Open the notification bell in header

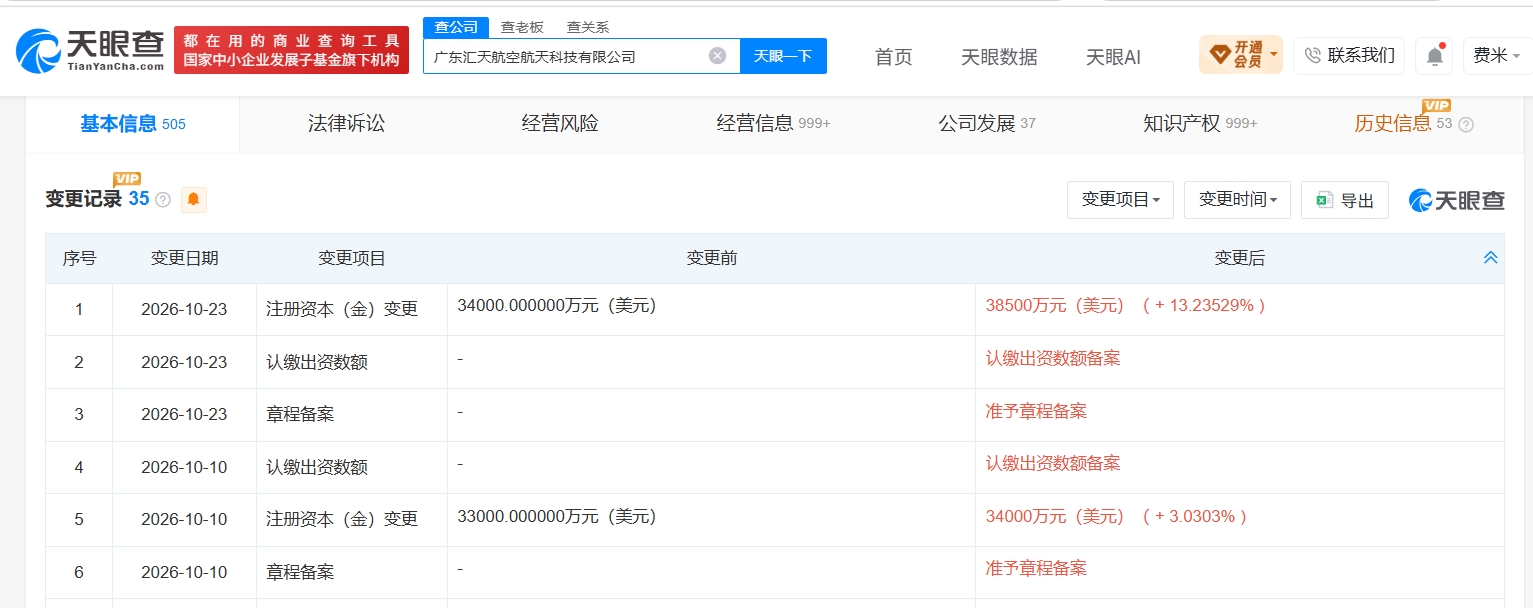[1434, 56]
